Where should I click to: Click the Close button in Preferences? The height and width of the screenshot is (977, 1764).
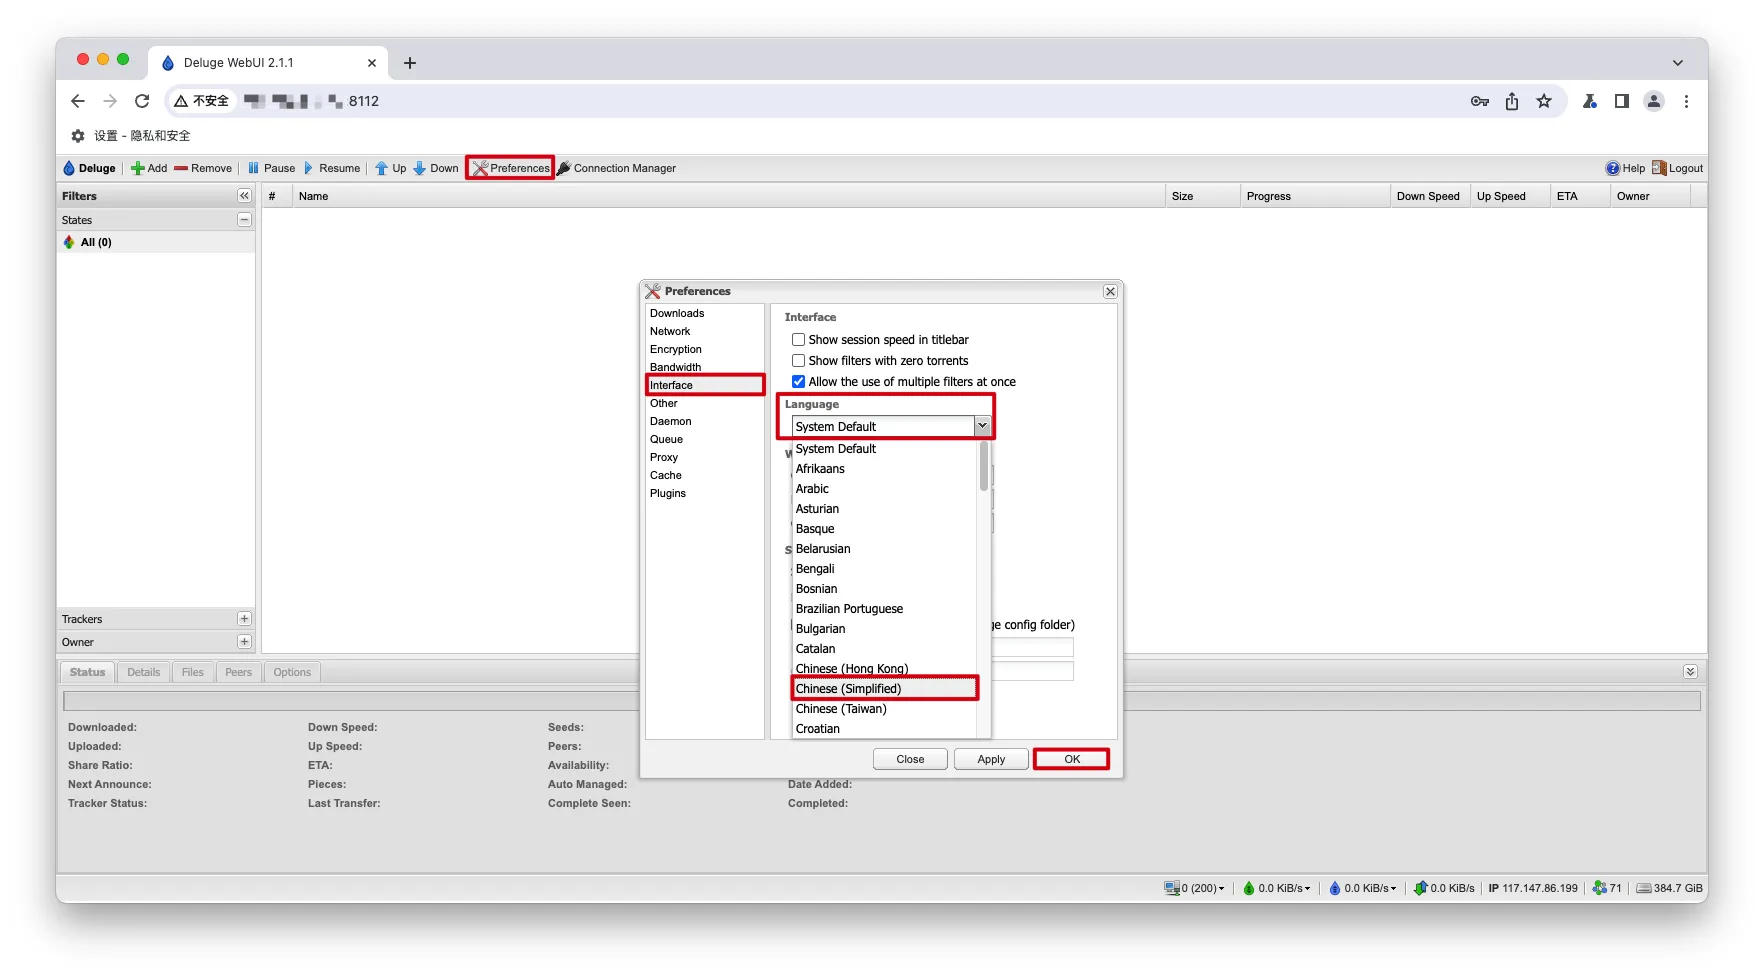910,759
